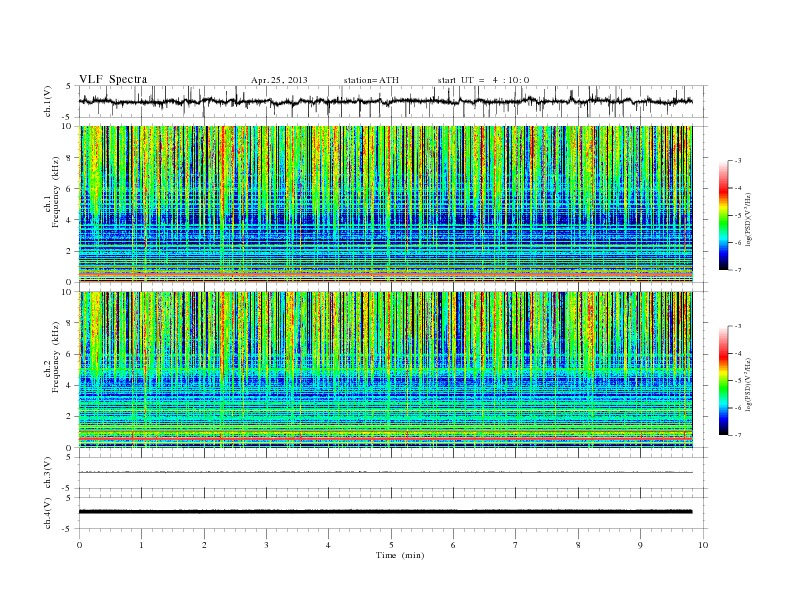The height and width of the screenshot is (612, 792).
Task: Click the ch.1 spectrogram color scale bar
Action: click(x=723, y=216)
